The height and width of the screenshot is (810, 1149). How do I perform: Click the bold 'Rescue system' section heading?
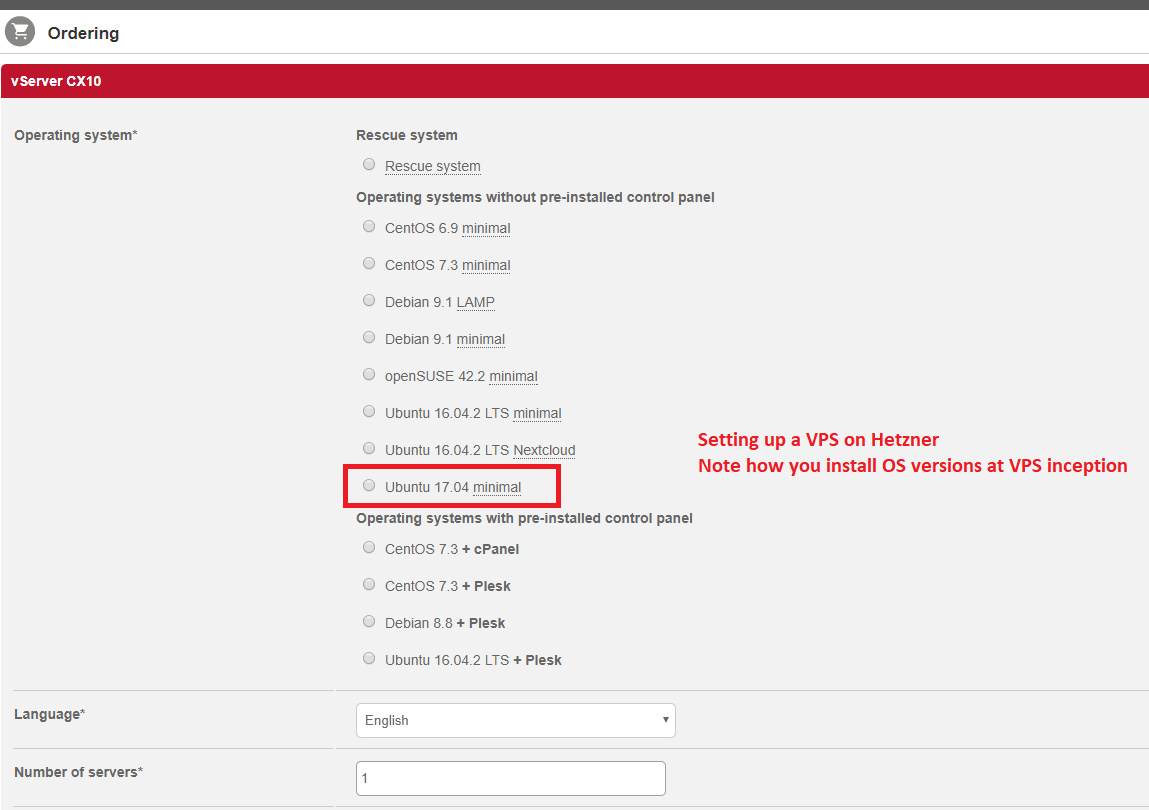407,135
